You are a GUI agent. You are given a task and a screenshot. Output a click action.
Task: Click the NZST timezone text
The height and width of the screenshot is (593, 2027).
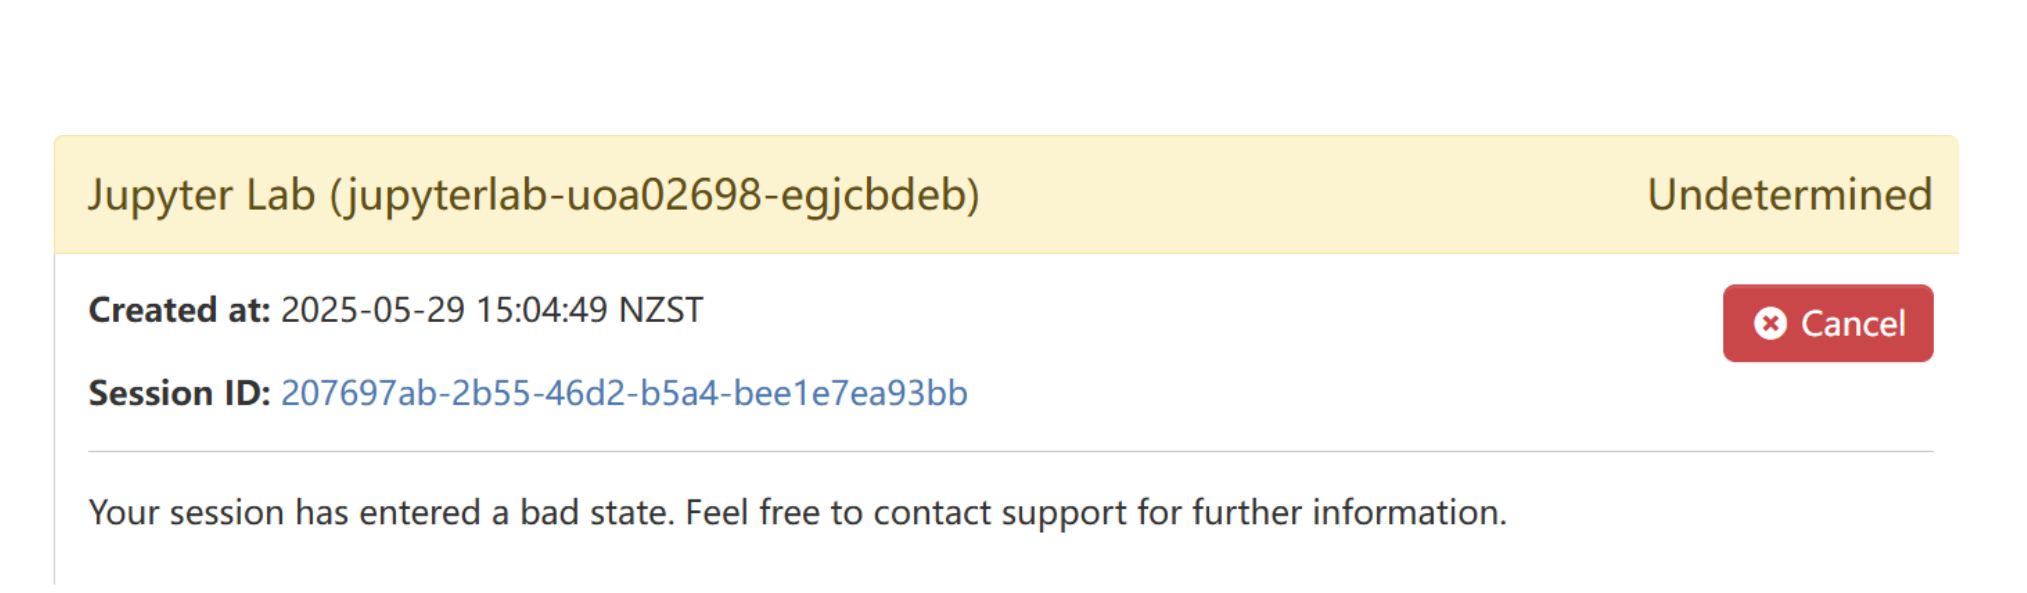pyautogui.click(x=661, y=310)
